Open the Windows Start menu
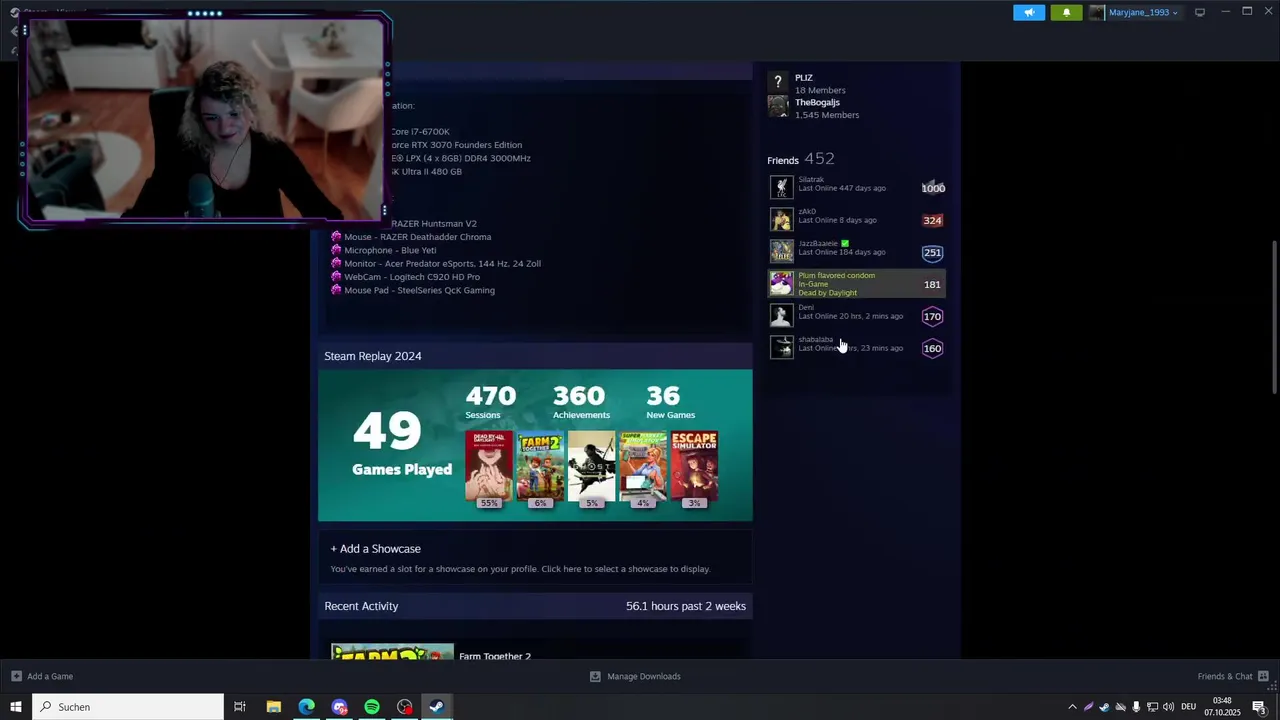This screenshot has width=1280, height=720. coord(16,707)
